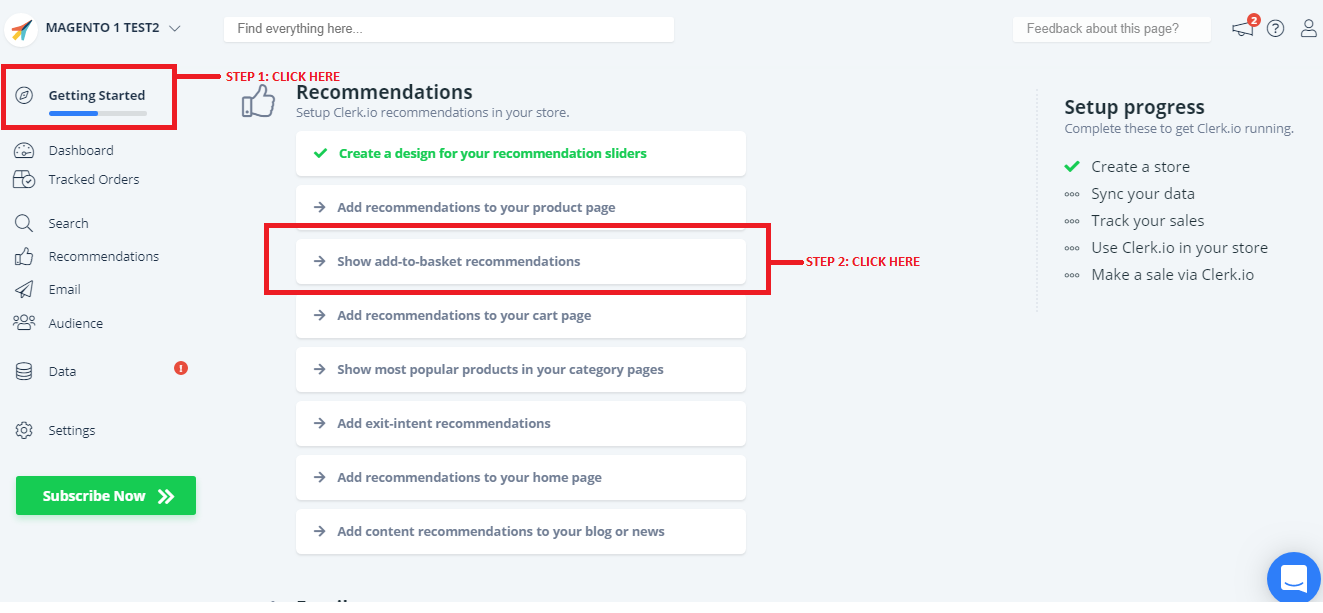This screenshot has width=1323, height=613.
Task: Open the Data menu item
Action: [62, 372]
